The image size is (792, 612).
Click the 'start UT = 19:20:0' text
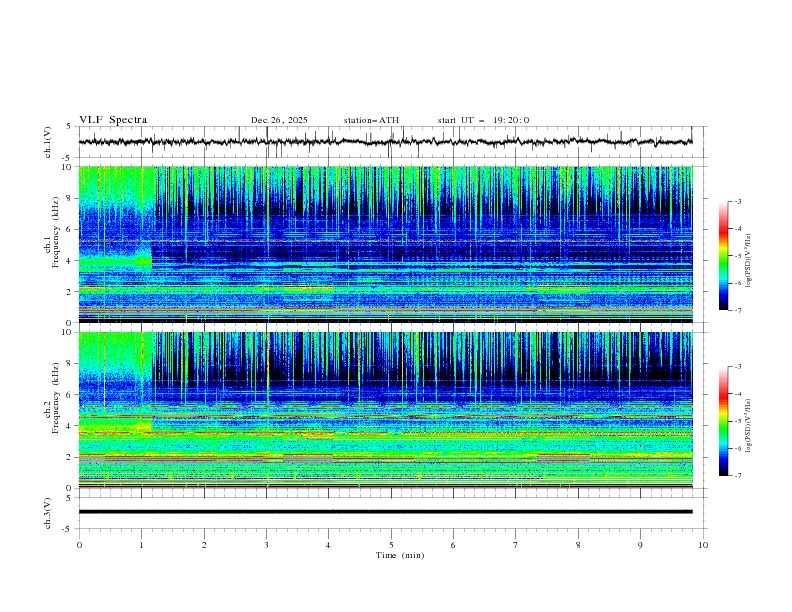point(483,120)
